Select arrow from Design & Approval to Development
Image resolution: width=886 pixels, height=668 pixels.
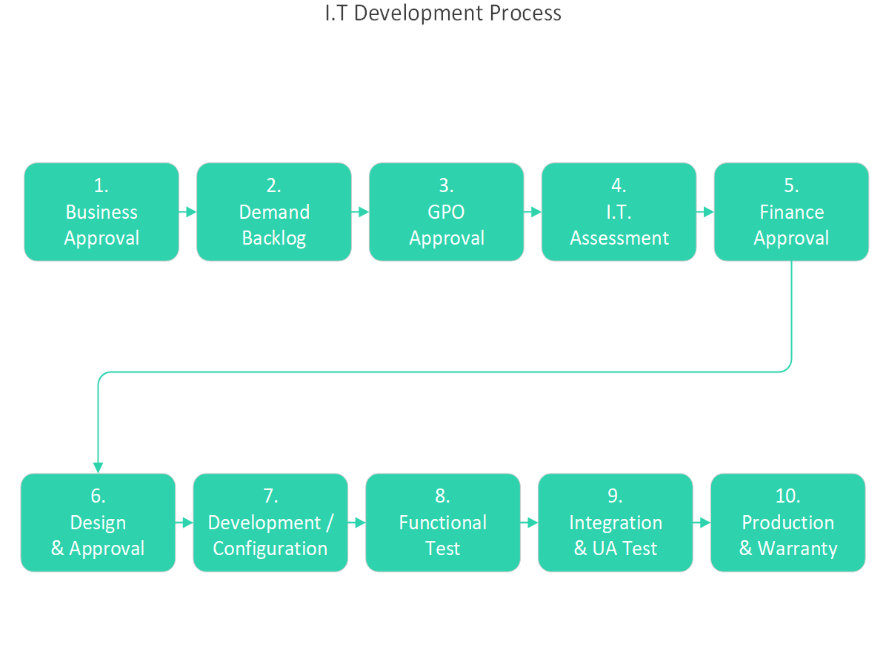tap(184, 522)
